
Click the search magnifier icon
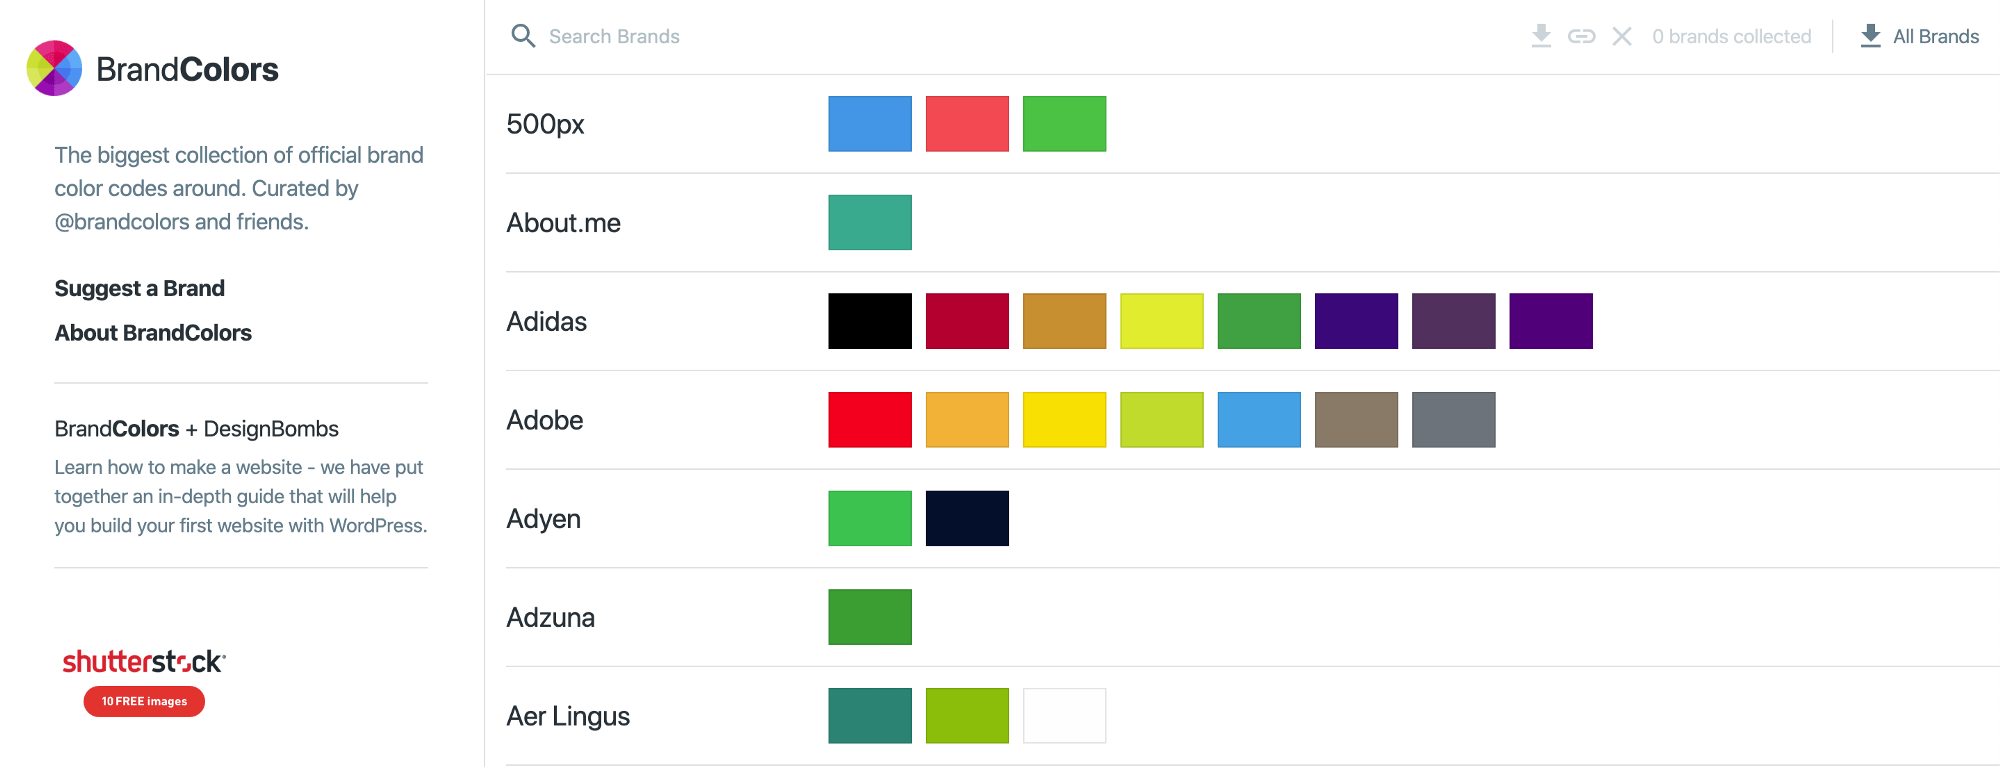pos(523,36)
